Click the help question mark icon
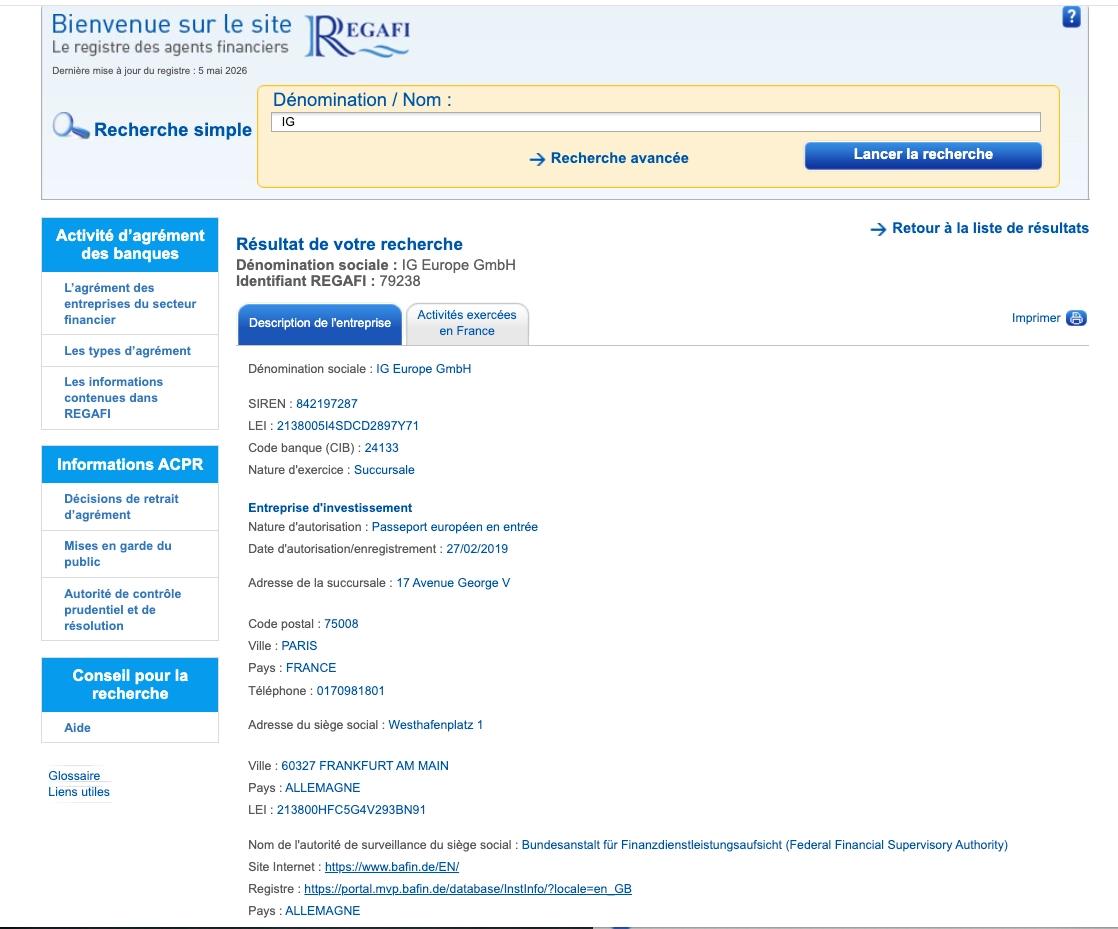The width and height of the screenshot is (1118, 929). point(1071,16)
